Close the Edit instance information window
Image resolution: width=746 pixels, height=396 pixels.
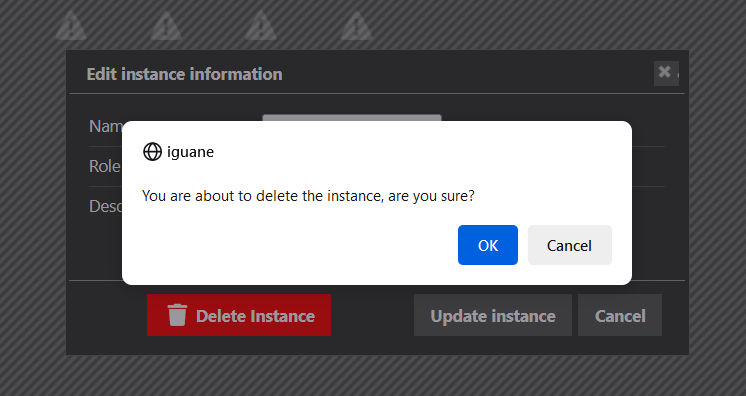(666, 73)
